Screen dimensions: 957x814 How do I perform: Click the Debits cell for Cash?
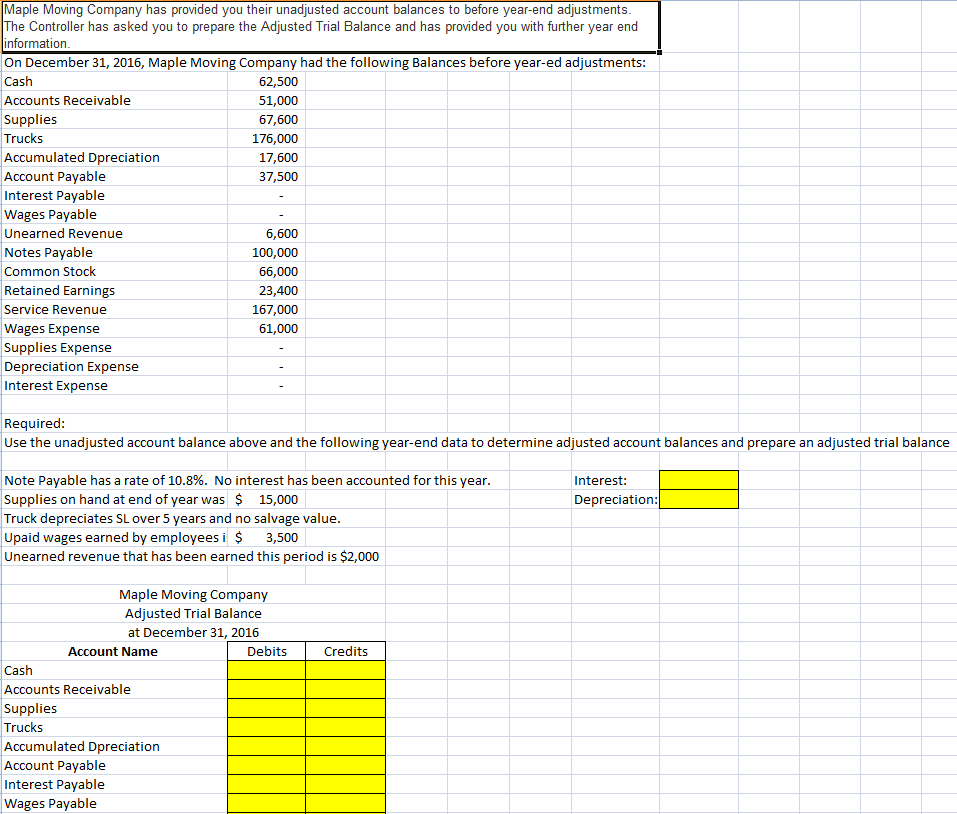click(x=267, y=670)
